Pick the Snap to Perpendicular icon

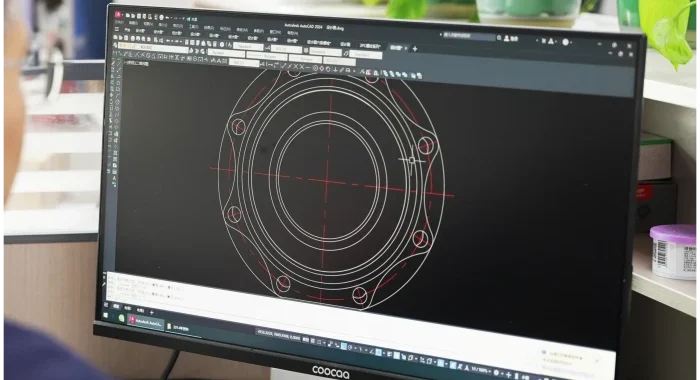pyautogui.click(x=335, y=70)
